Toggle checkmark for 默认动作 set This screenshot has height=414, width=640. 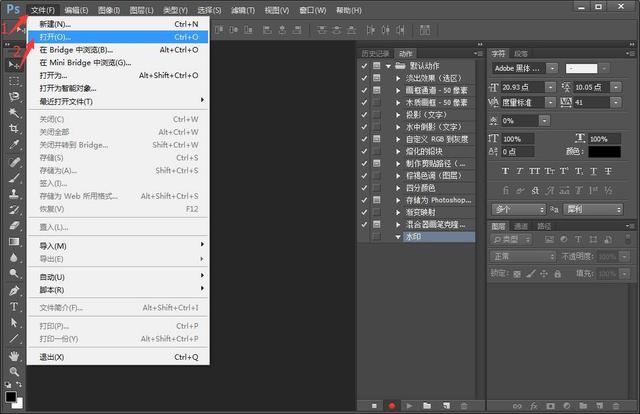[x=364, y=66]
